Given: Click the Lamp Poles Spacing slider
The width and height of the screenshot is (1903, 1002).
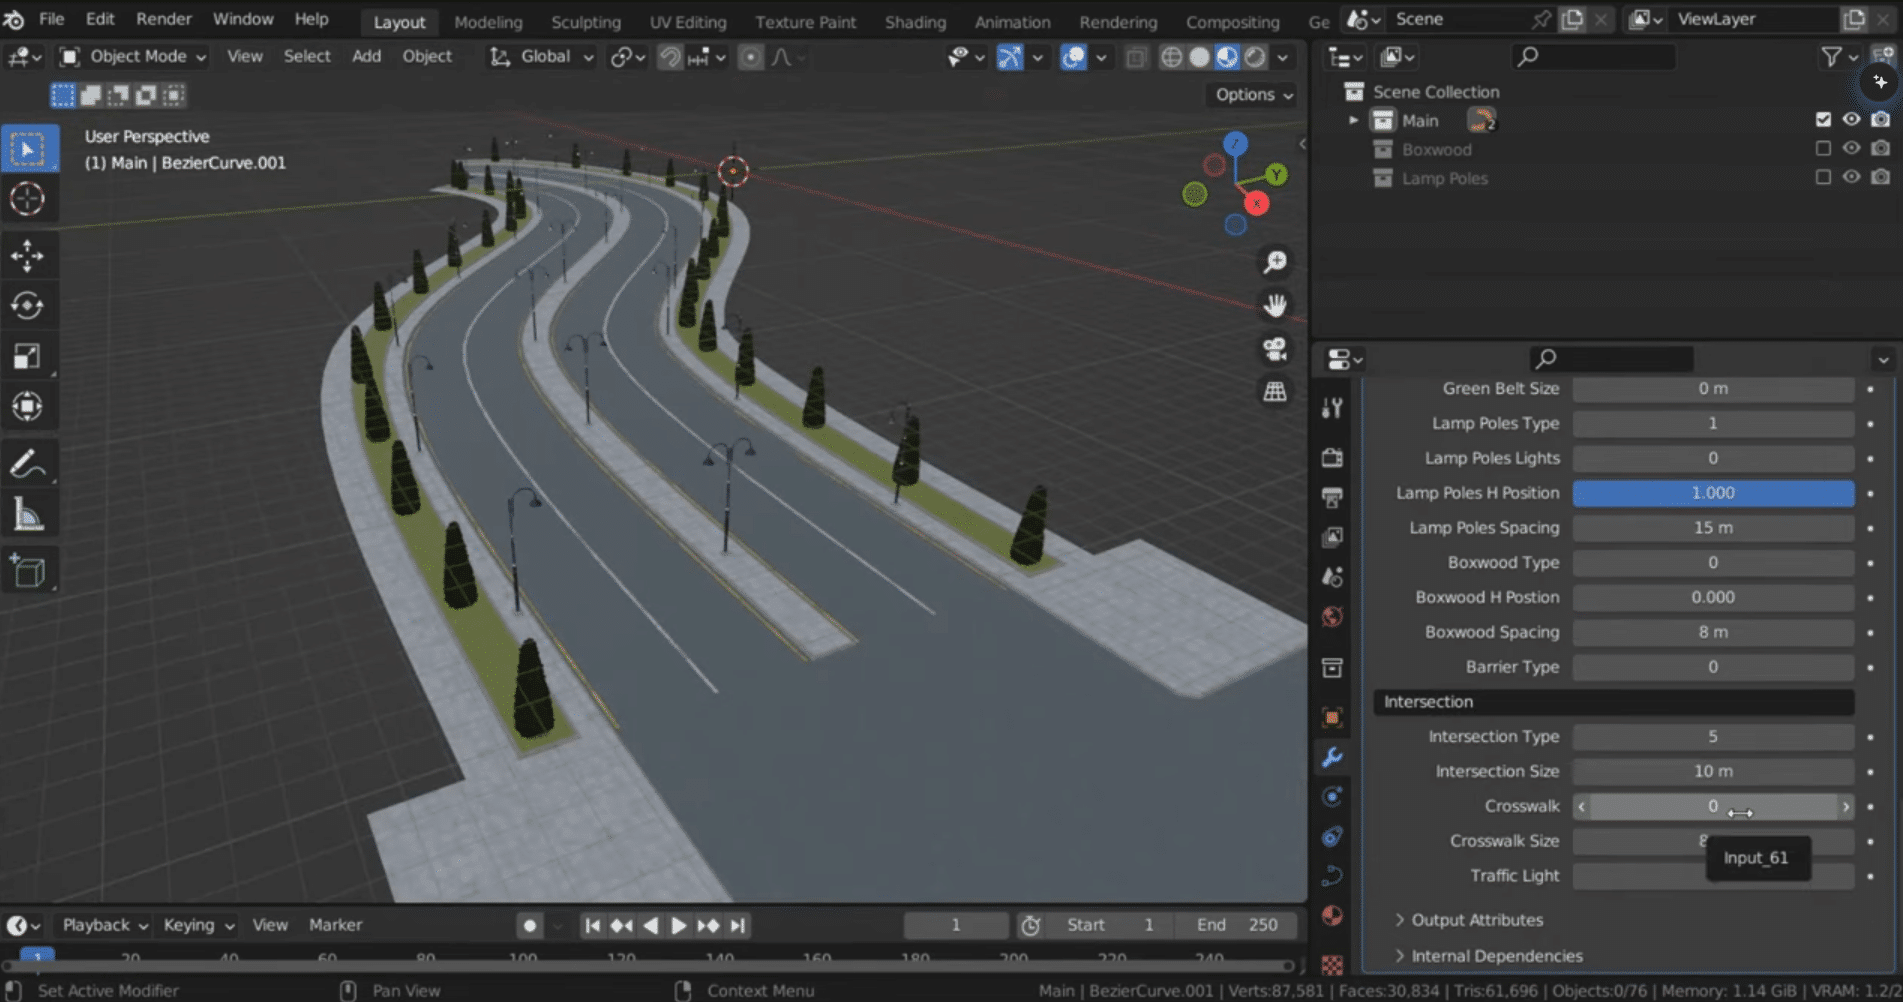Looking at the screenshot, I should (1712, 528).
